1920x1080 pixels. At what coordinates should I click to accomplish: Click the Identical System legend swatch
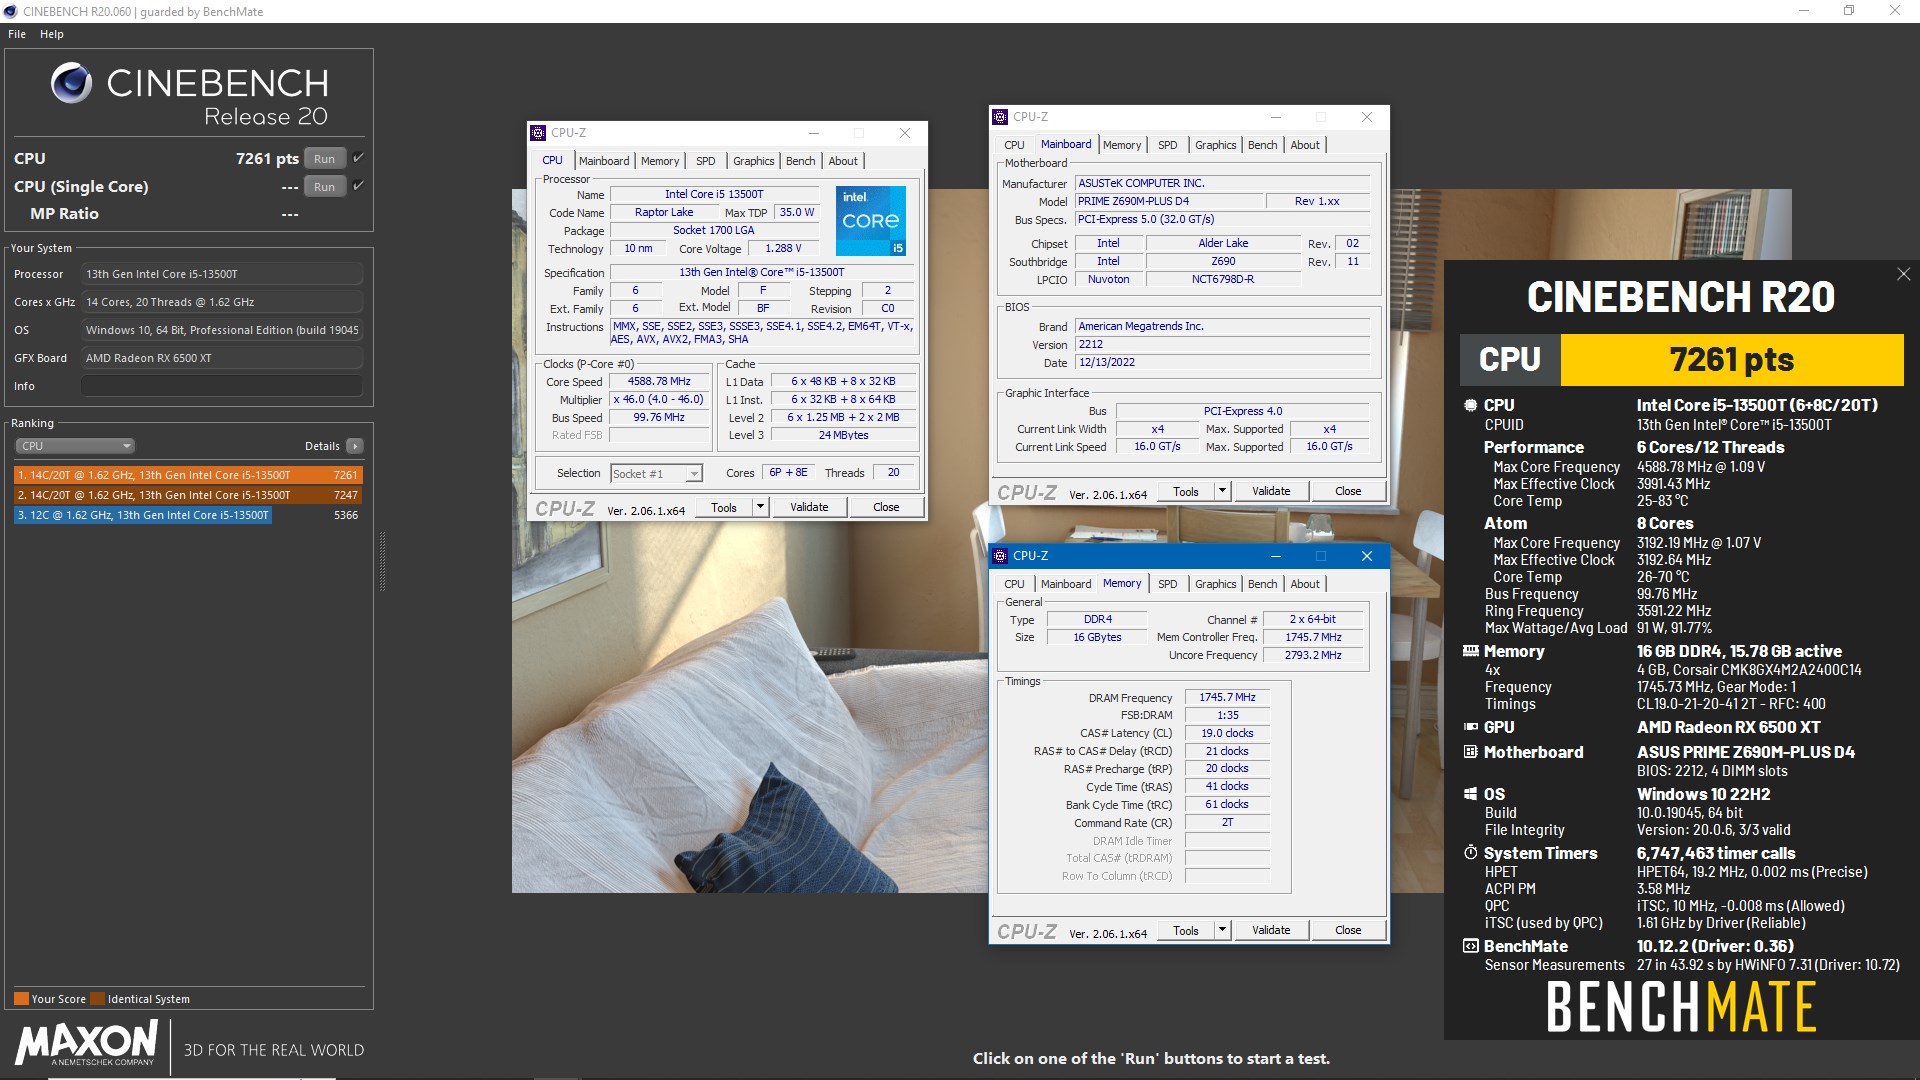(x=97, y=999)
